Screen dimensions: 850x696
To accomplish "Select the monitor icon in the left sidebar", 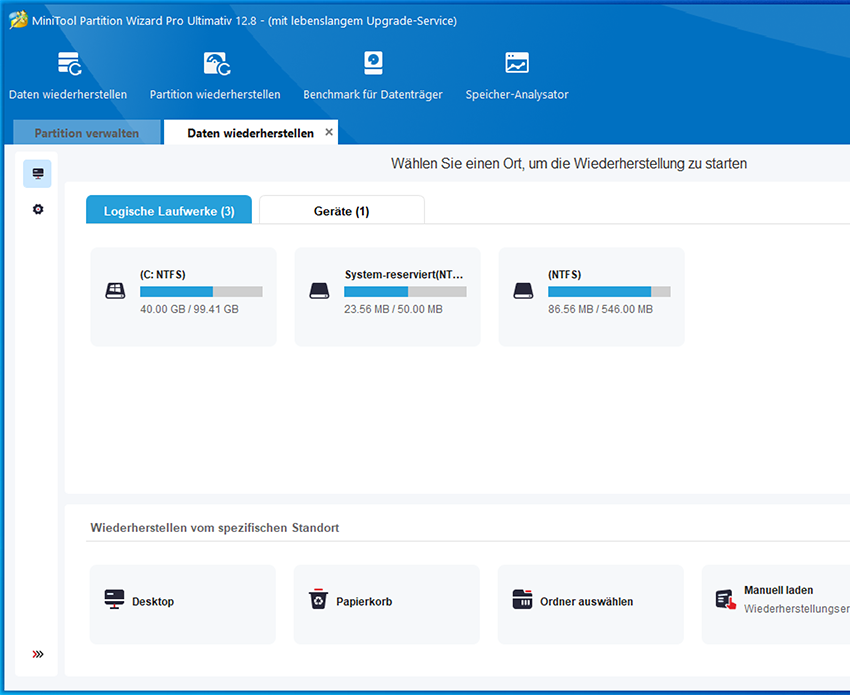I will [38, 174].
